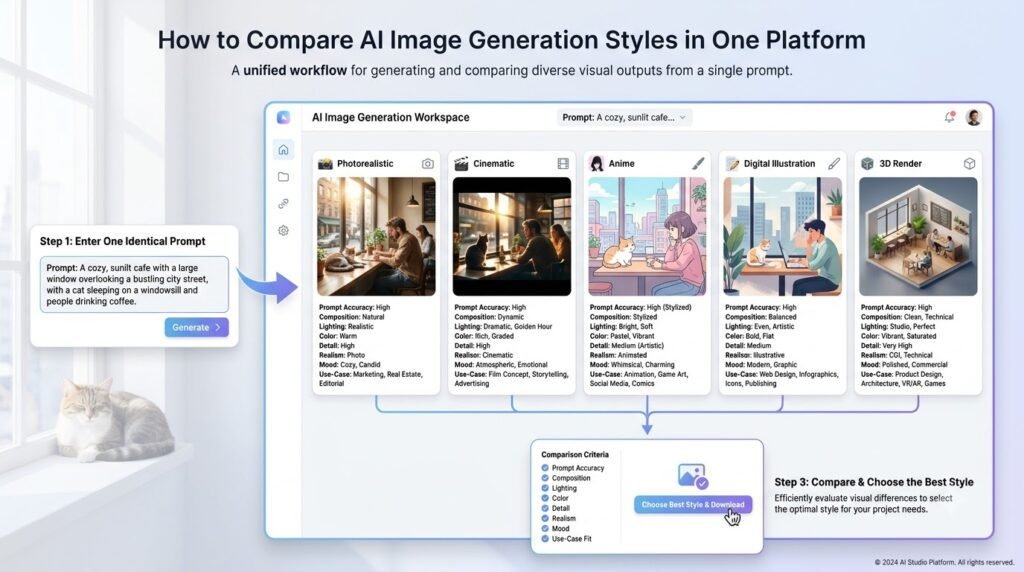Screen dimensions: 1024x572
Task: Toggle the Composition criterion
Action: pyautogui.click(x=545, y=478)
